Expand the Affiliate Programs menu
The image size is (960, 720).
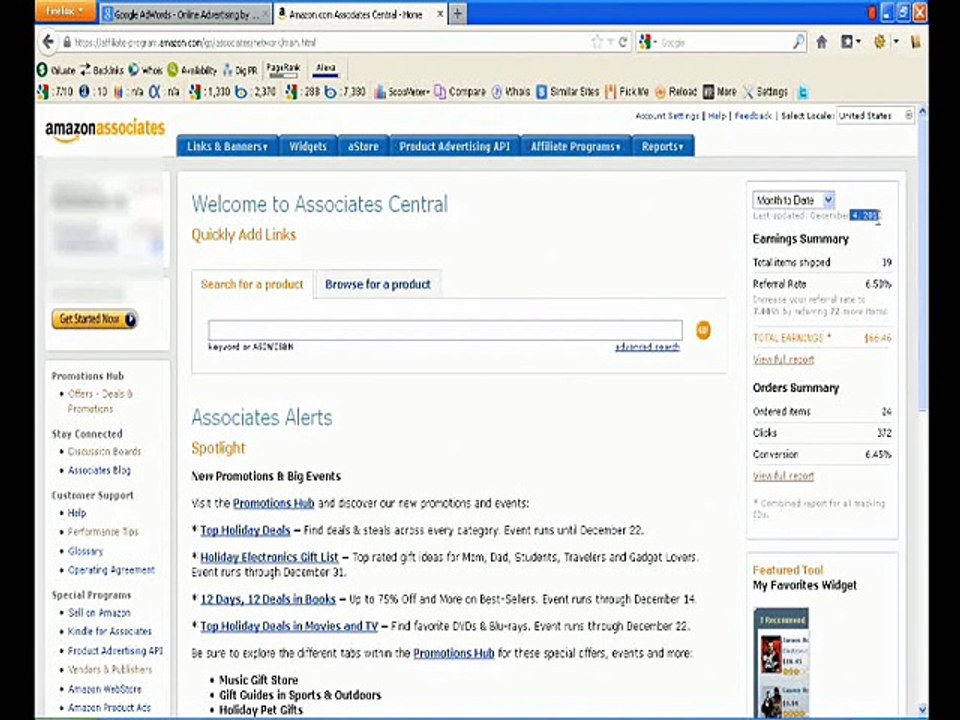coord(576,146)
